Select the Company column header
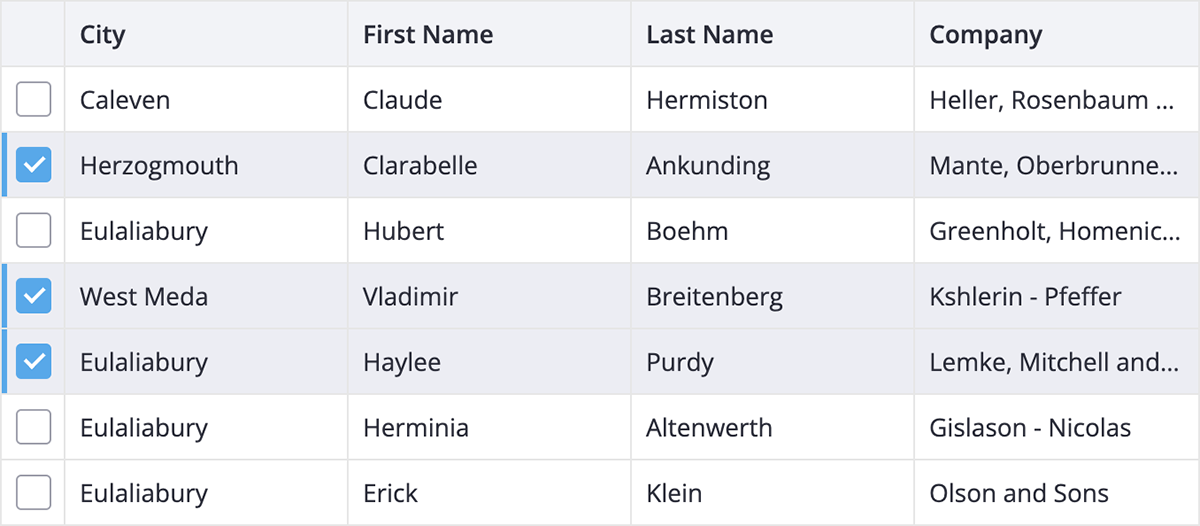 (x=1056, y=34)
